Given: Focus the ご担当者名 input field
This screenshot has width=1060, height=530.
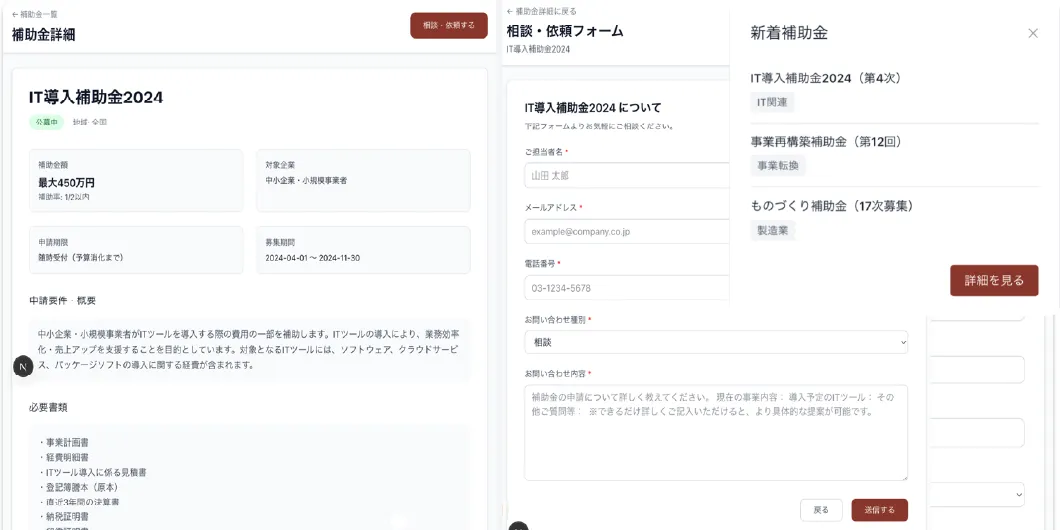Looking at the screenshot, I should pyautogui.click(x=626, y=175).
